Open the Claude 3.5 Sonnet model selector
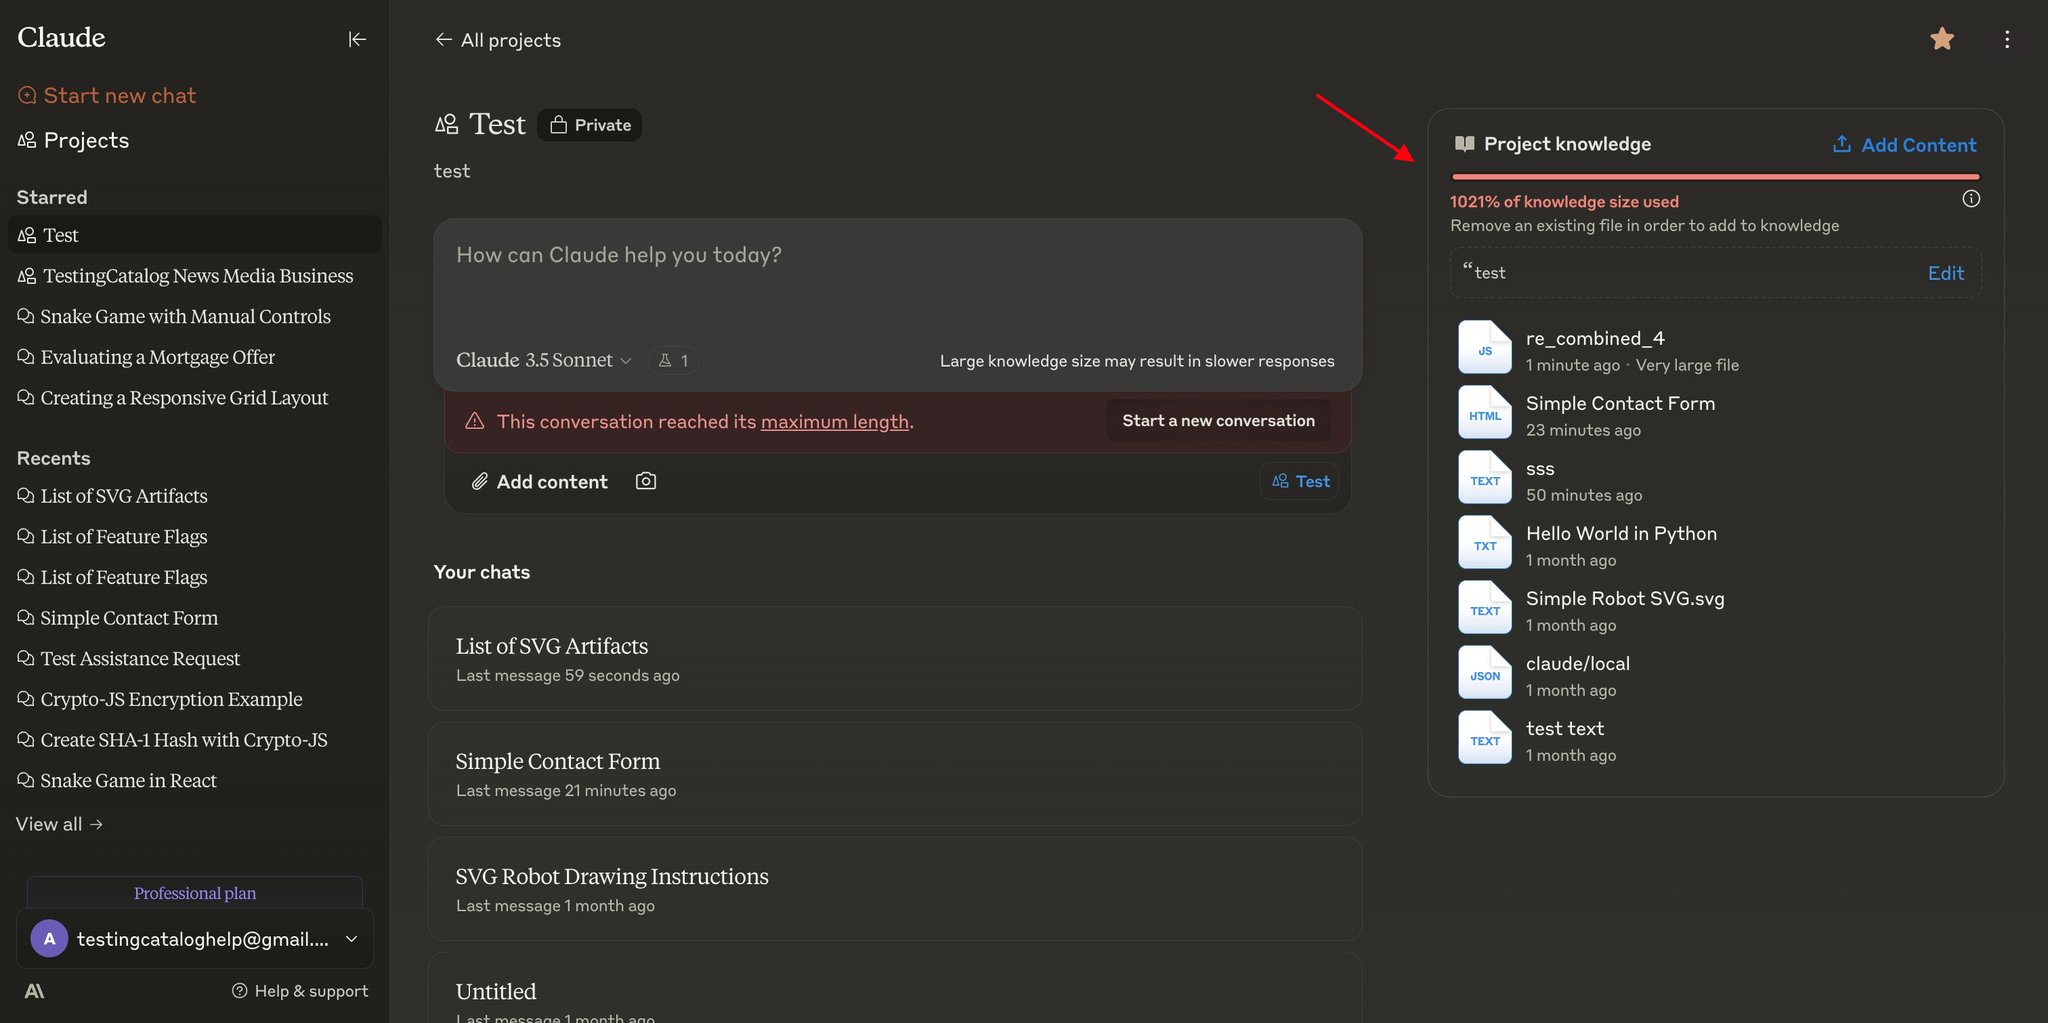This screenshot has height=1023, width=2048. [x=543, y=360]
